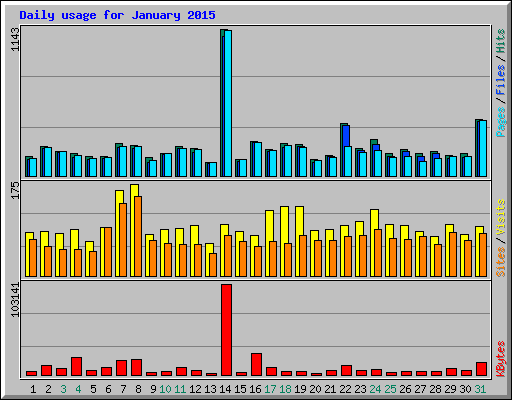Image resolution: width=512 pixels, height=400 pixels.
Task: Click the 'Visits' legend label
Action: tap(501, 217)
